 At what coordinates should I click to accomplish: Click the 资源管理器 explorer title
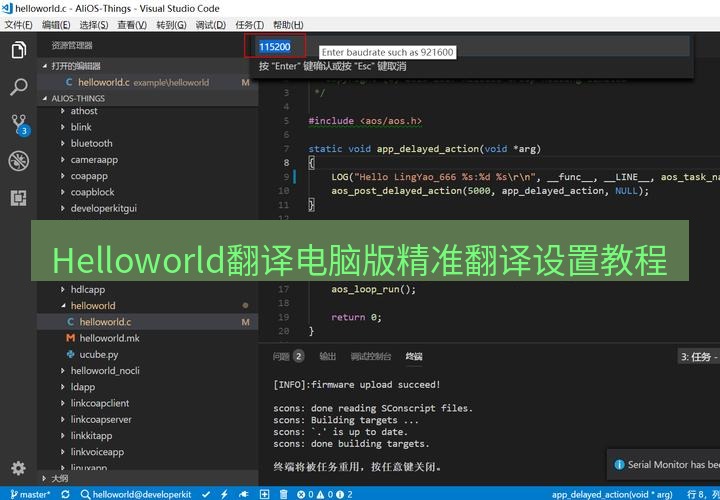click(x=72, y=45)
